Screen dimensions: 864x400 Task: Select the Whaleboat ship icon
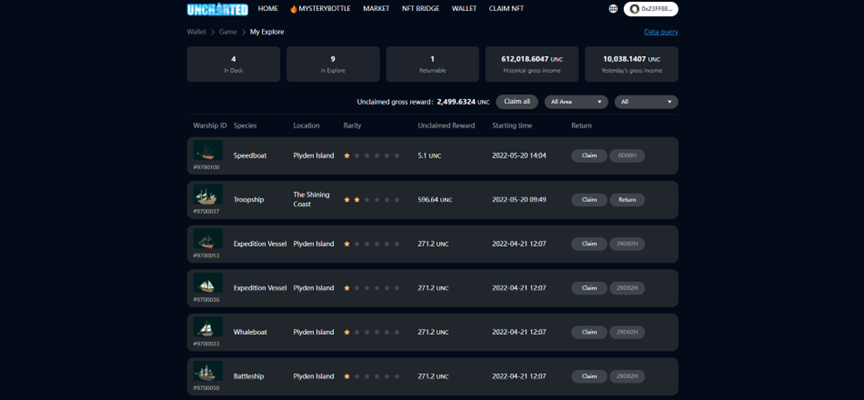[x=208, y=328]
